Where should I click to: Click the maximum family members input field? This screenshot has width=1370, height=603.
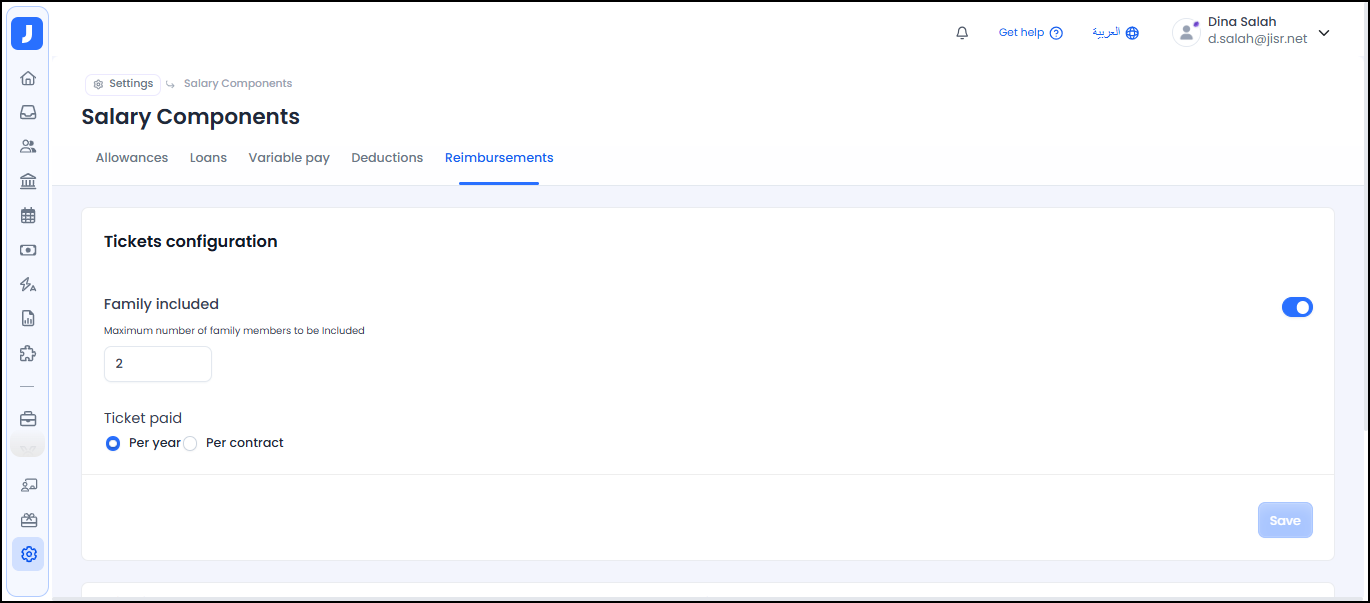point(158,364)
